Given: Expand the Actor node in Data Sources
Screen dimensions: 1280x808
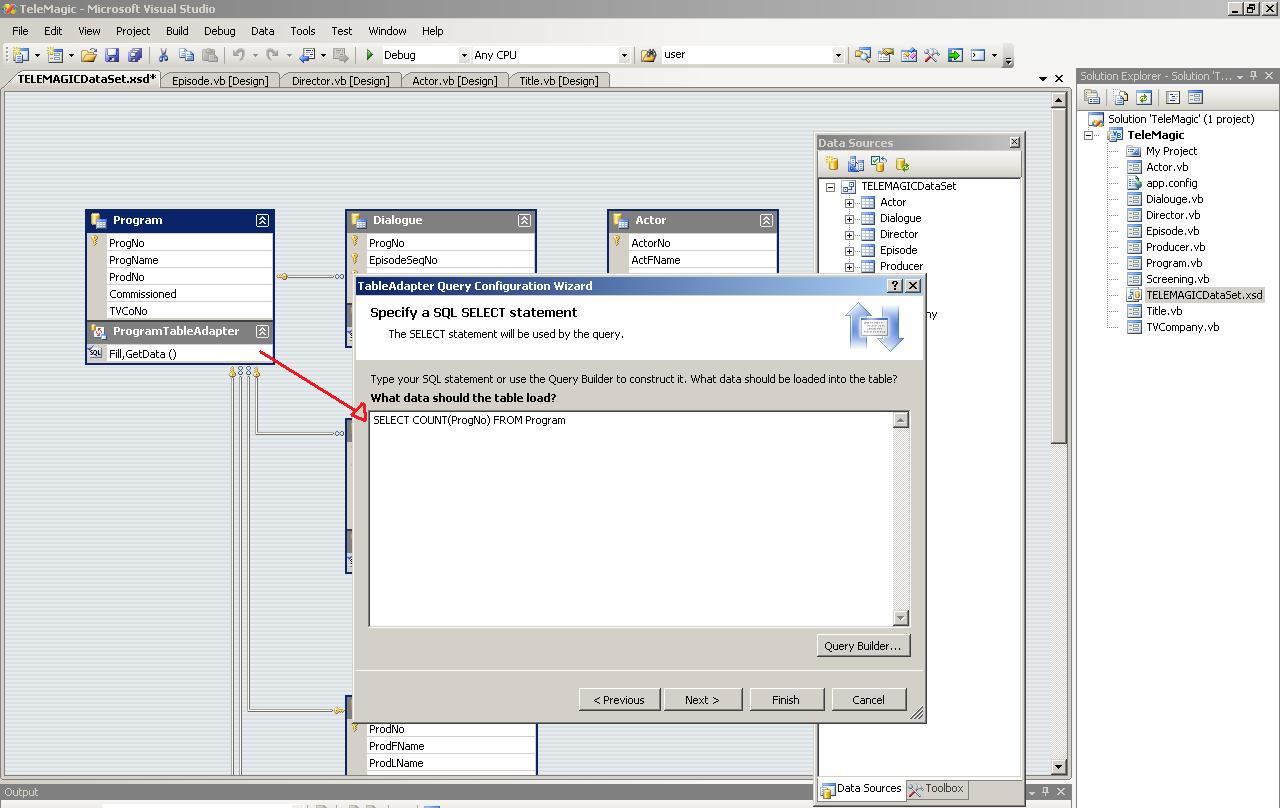Looking at the screenshot, I should (x=849, y=202).
